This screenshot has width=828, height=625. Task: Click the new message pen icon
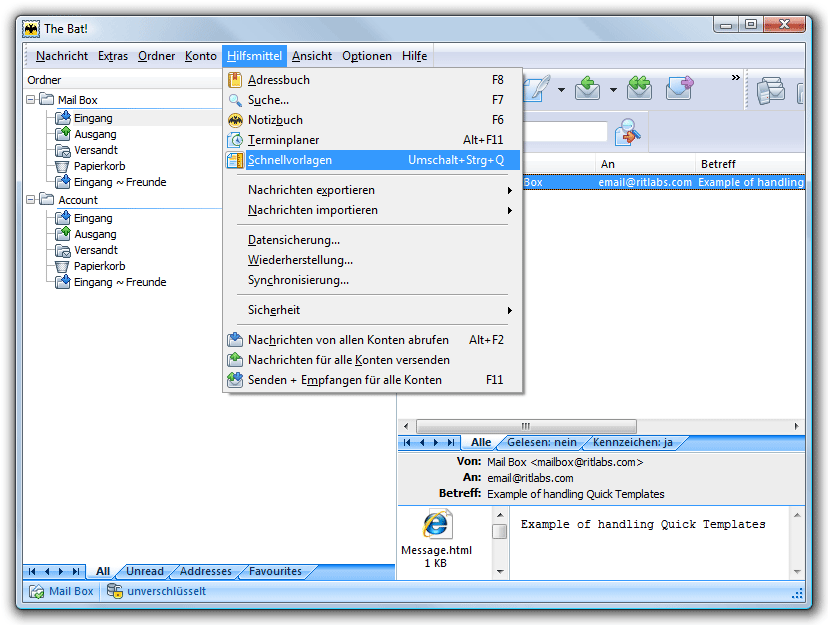[538, 88]
